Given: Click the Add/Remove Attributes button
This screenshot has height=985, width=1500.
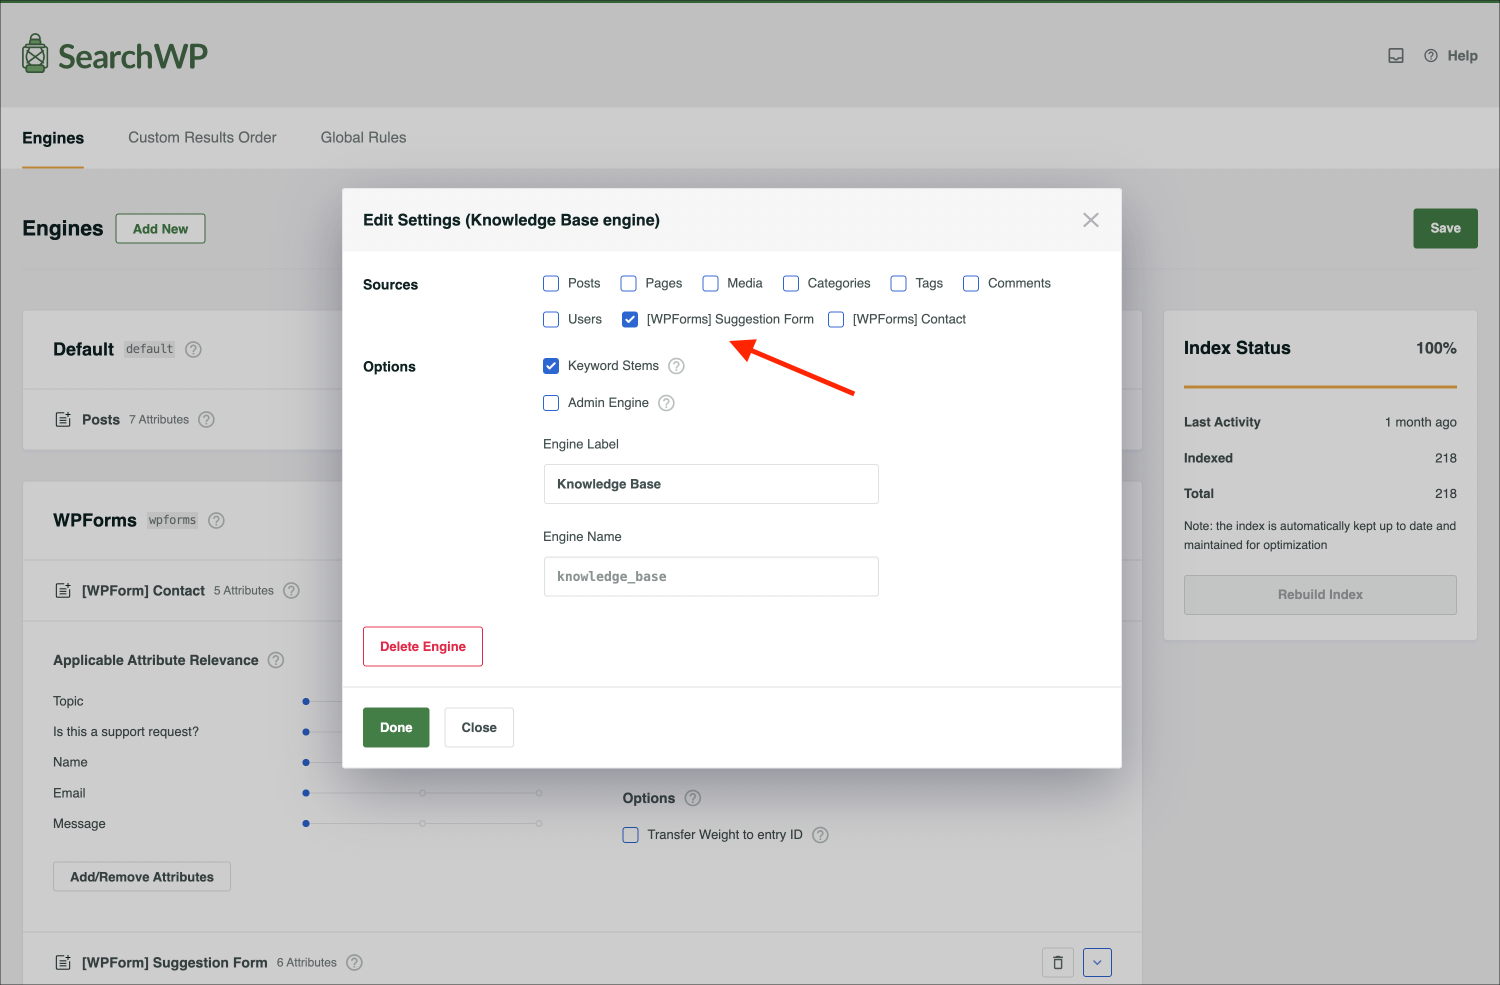Looking at the screenshot, I should tap(142, 877).
